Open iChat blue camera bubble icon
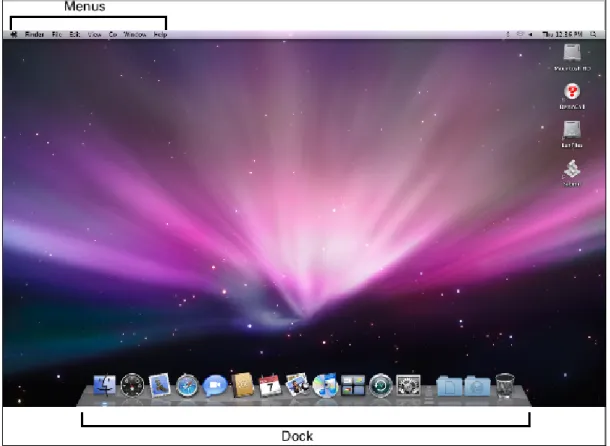This screenshot has height=446, width=610. pos(214,386)
